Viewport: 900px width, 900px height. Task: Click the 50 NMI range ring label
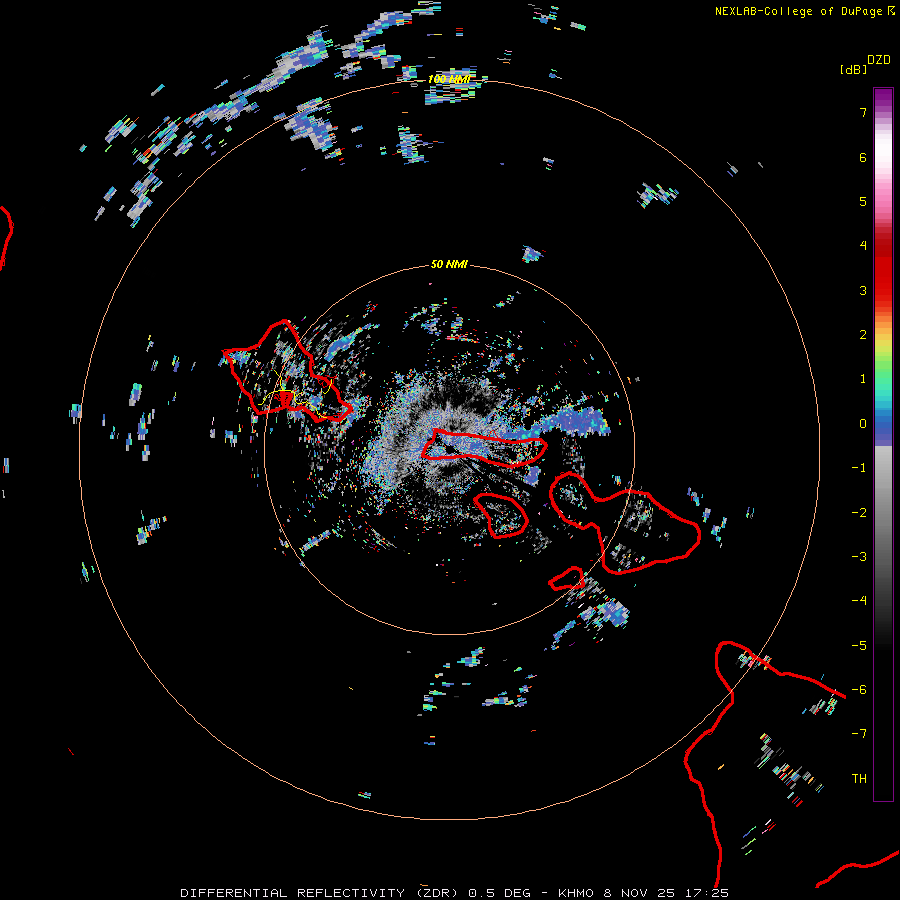coord(449,264)
